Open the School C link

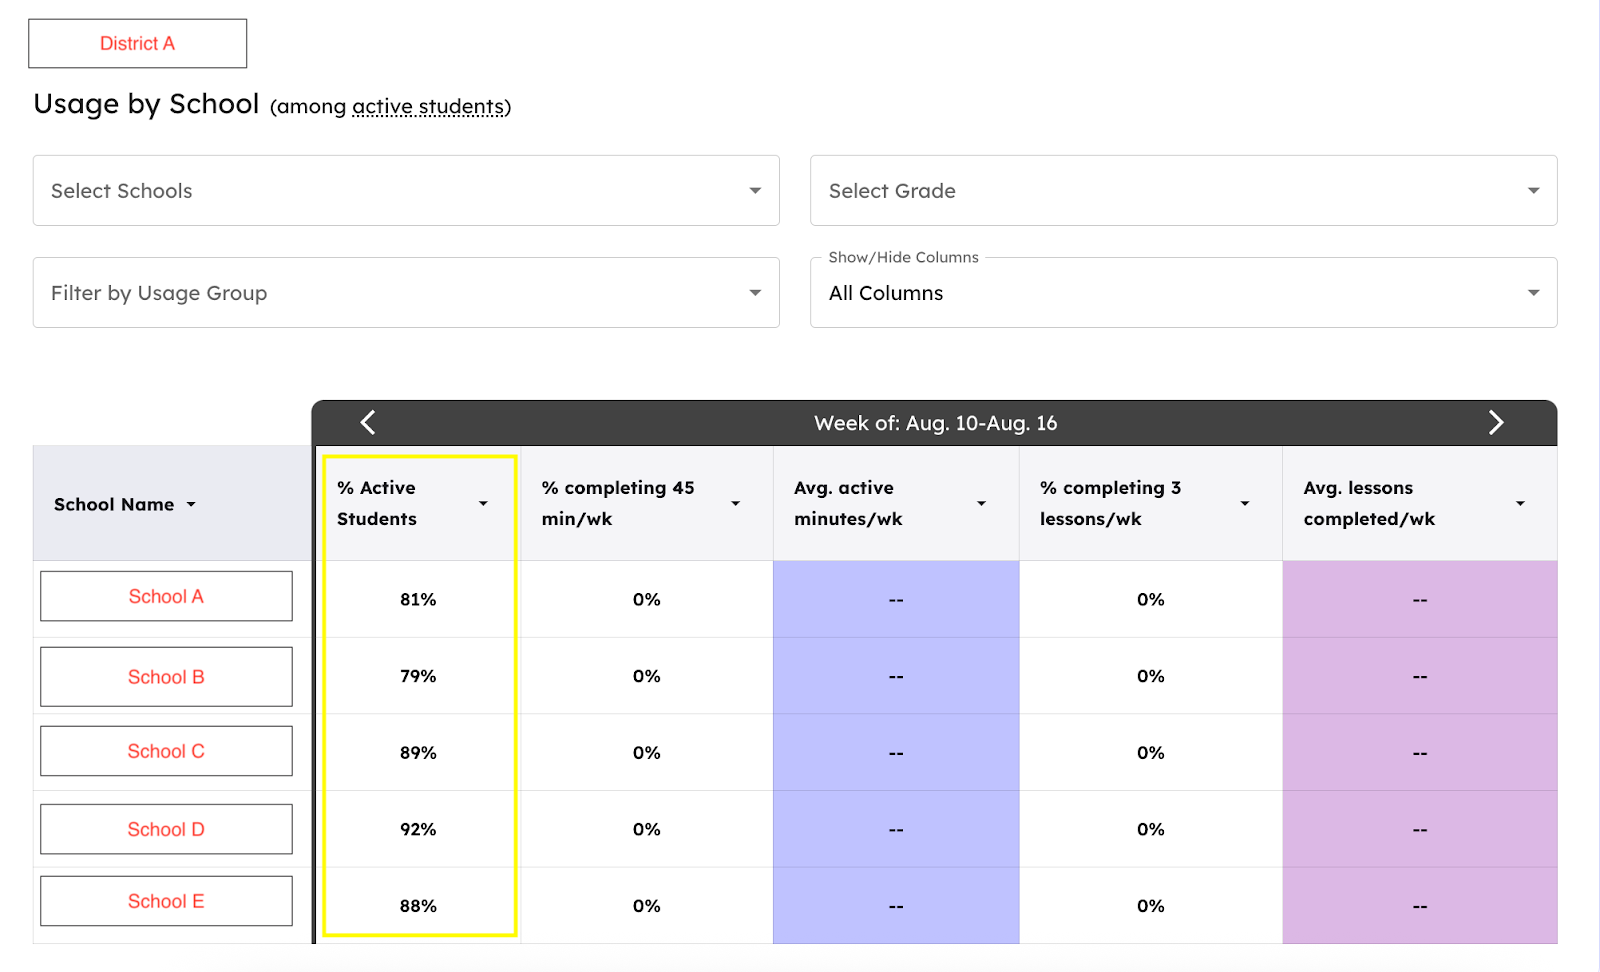[166, 751]
